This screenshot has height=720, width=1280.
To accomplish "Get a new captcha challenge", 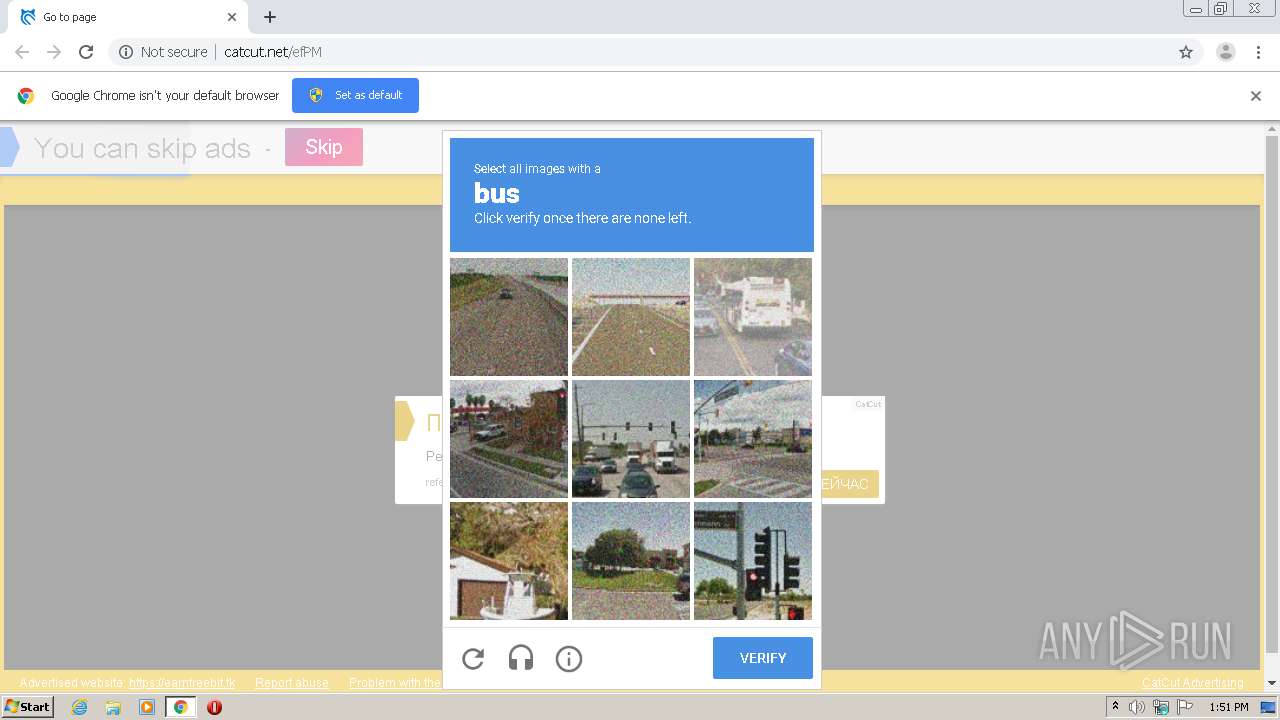I will tap(473, 658).
